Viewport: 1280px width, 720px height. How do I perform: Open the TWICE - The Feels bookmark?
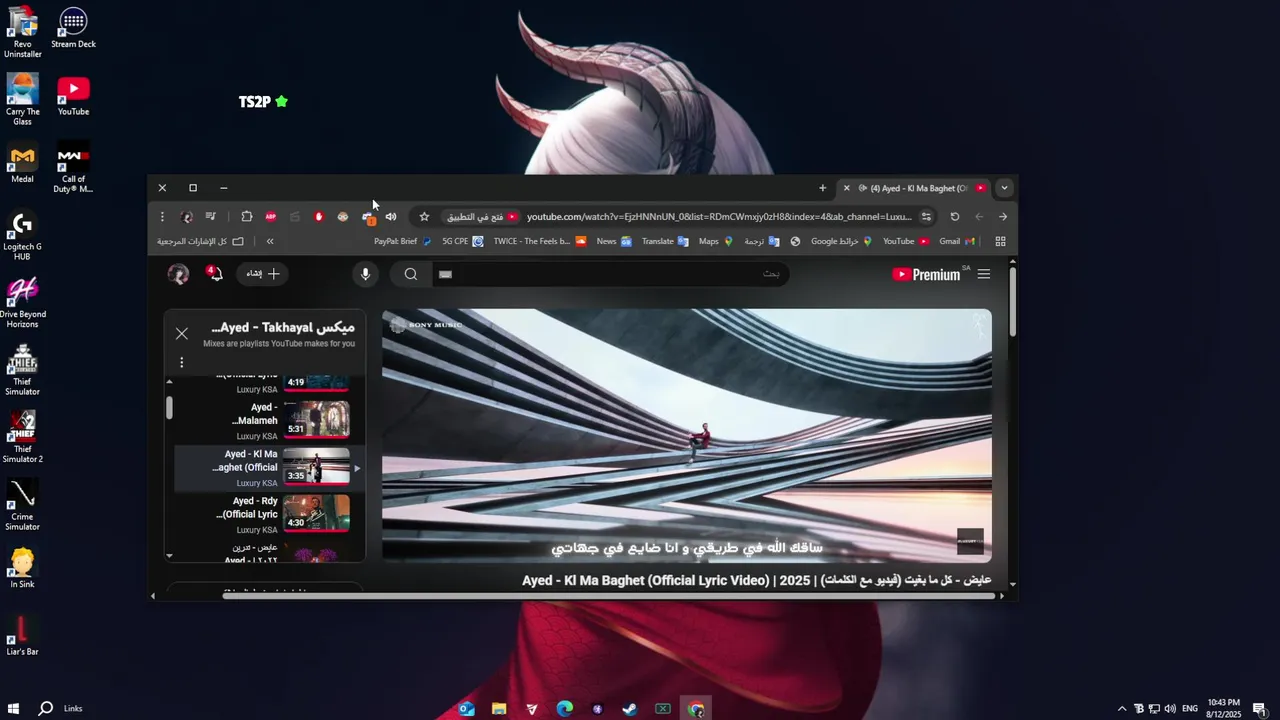(x=540, y=241)
